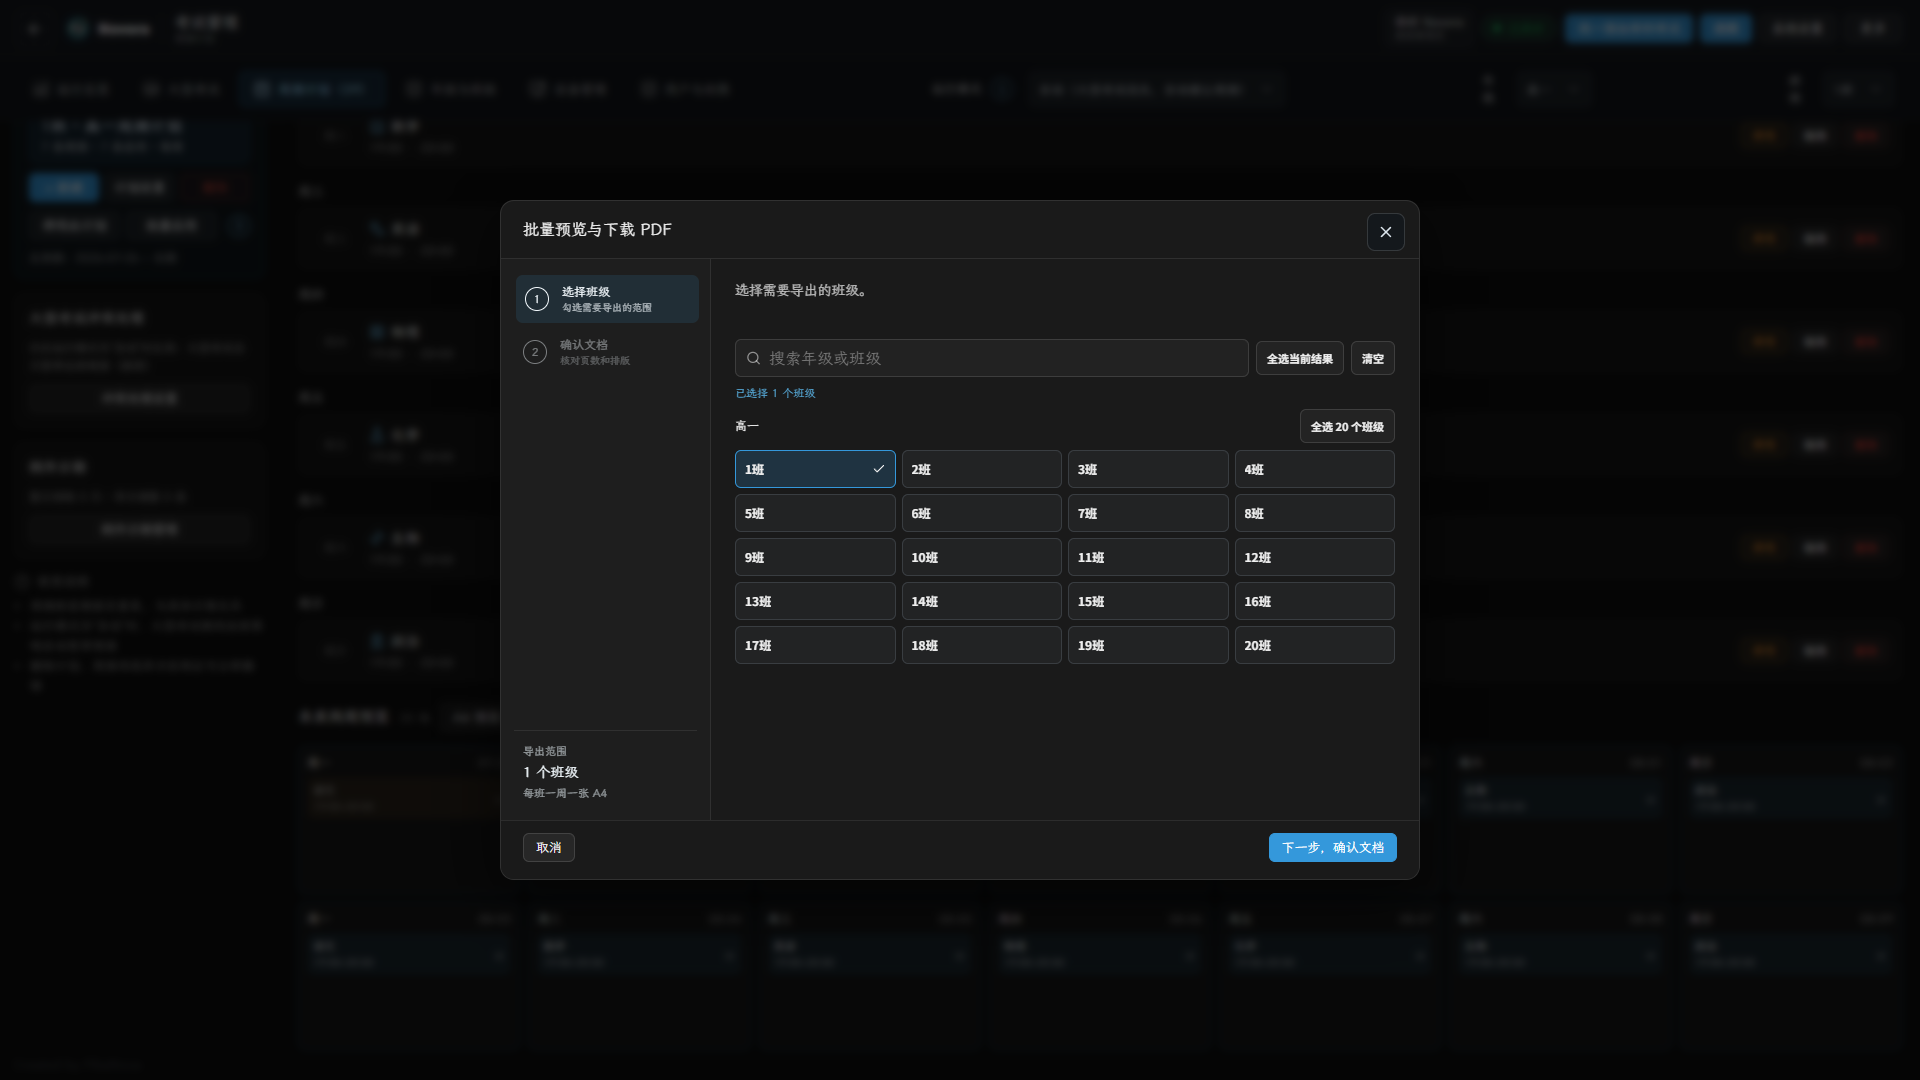This screenshot has width=1920, height=1080.
Task: Click the search magnifier icon
Action: pos(754,358)
